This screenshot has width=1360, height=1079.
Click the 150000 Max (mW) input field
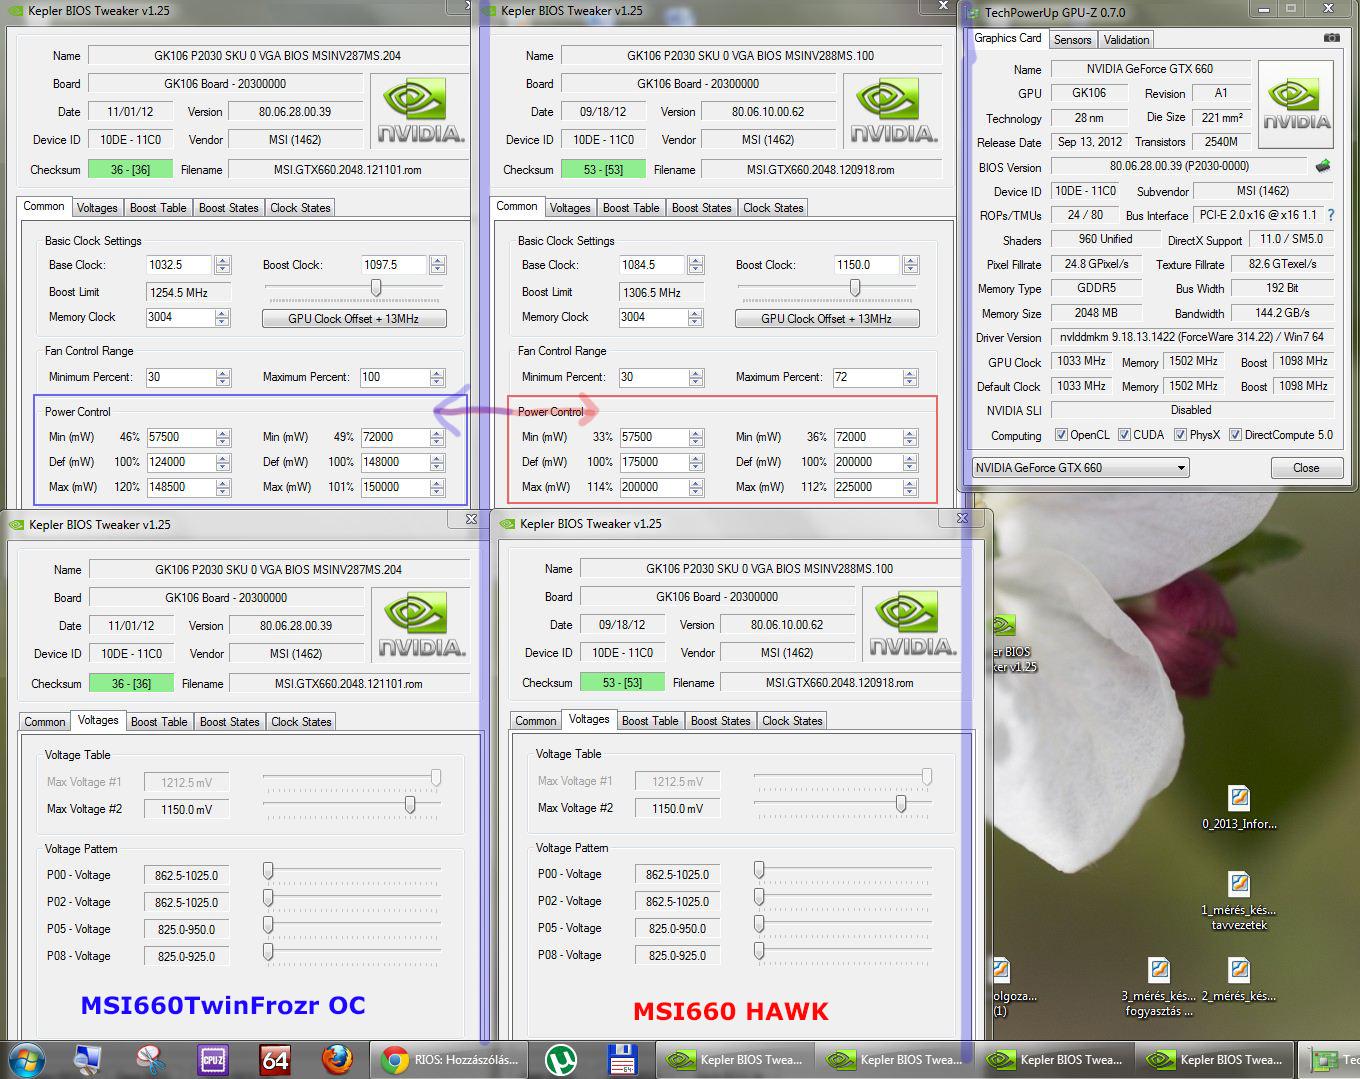(395, 487)
